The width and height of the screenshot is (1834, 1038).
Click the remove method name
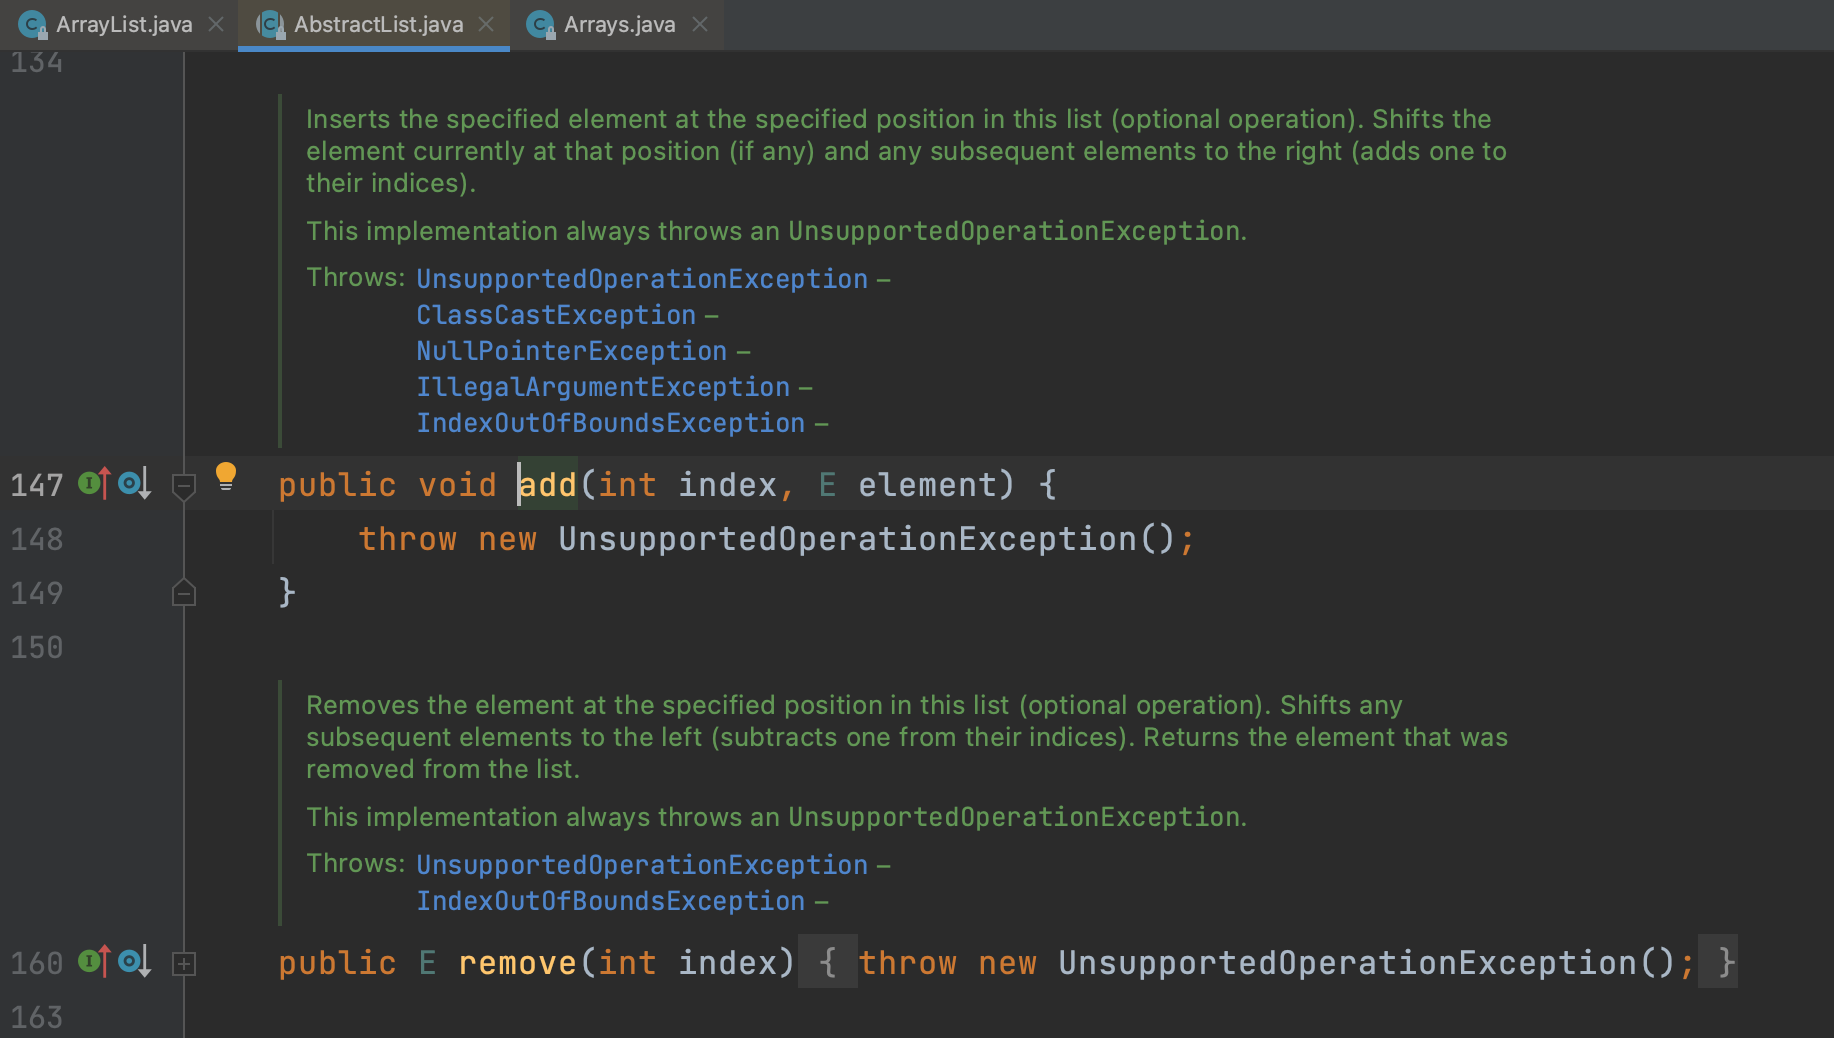517,963
